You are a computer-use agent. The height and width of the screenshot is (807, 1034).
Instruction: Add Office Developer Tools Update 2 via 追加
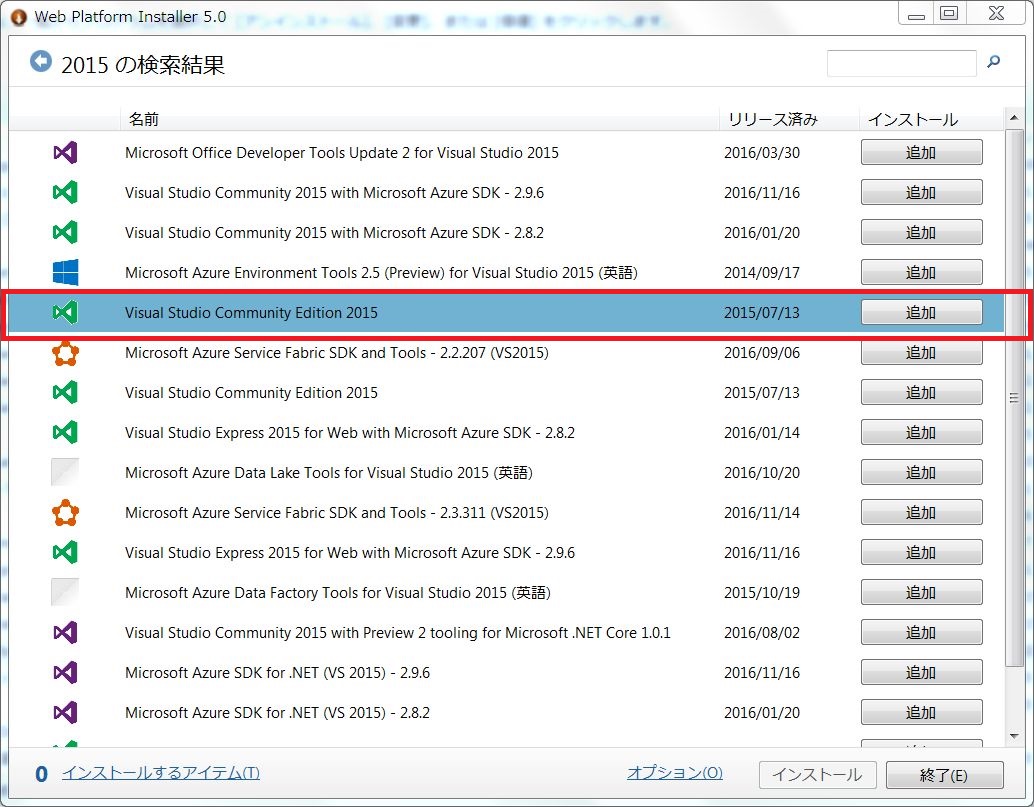pyautogui.click(x=921, y=152)
